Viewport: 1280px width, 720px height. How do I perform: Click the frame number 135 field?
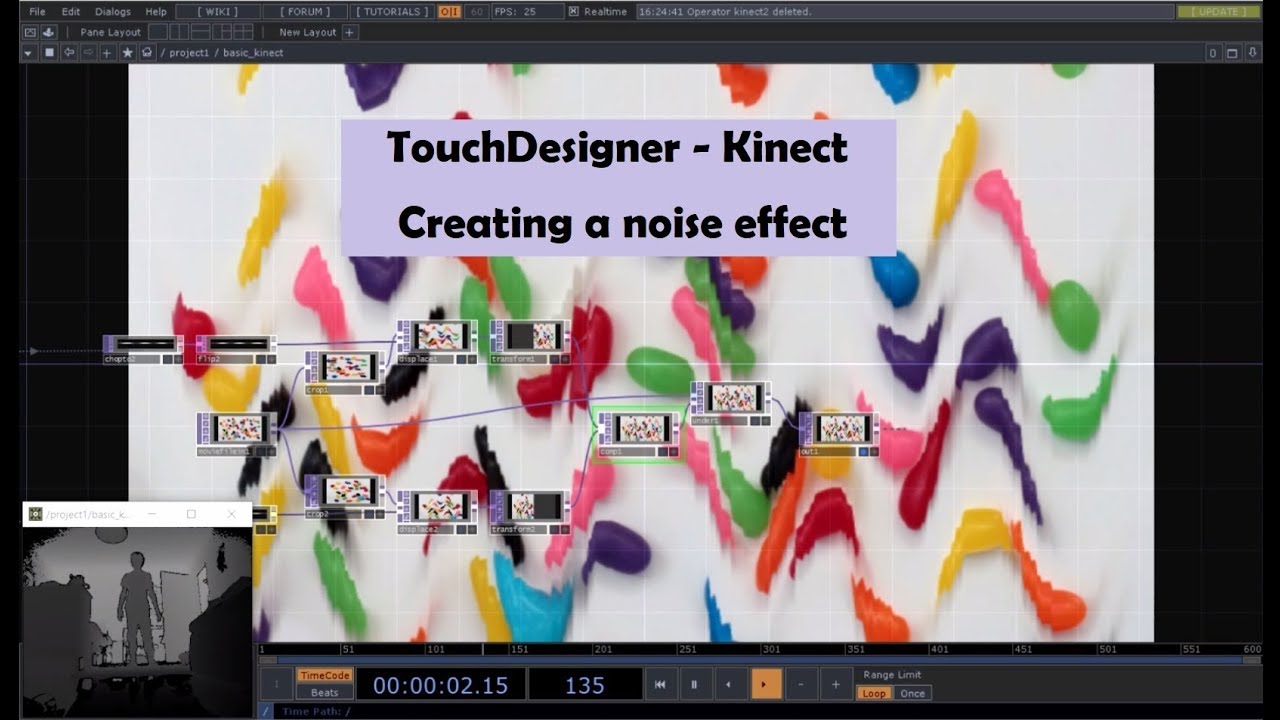(x=585, y=685)
